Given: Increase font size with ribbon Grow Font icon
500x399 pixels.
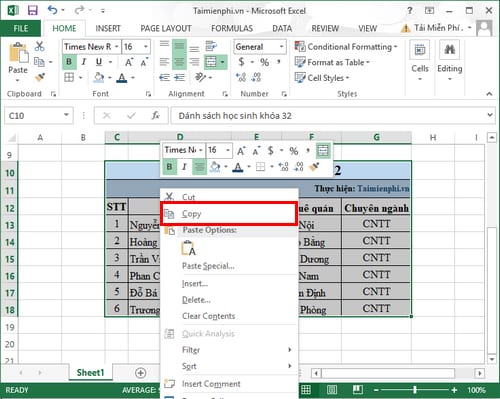Looking at the screenshot, I should 129,62.
